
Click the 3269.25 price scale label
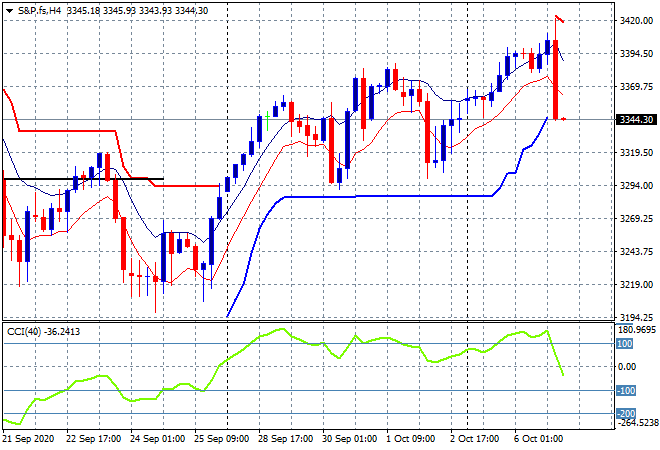[x=636, y=218]
